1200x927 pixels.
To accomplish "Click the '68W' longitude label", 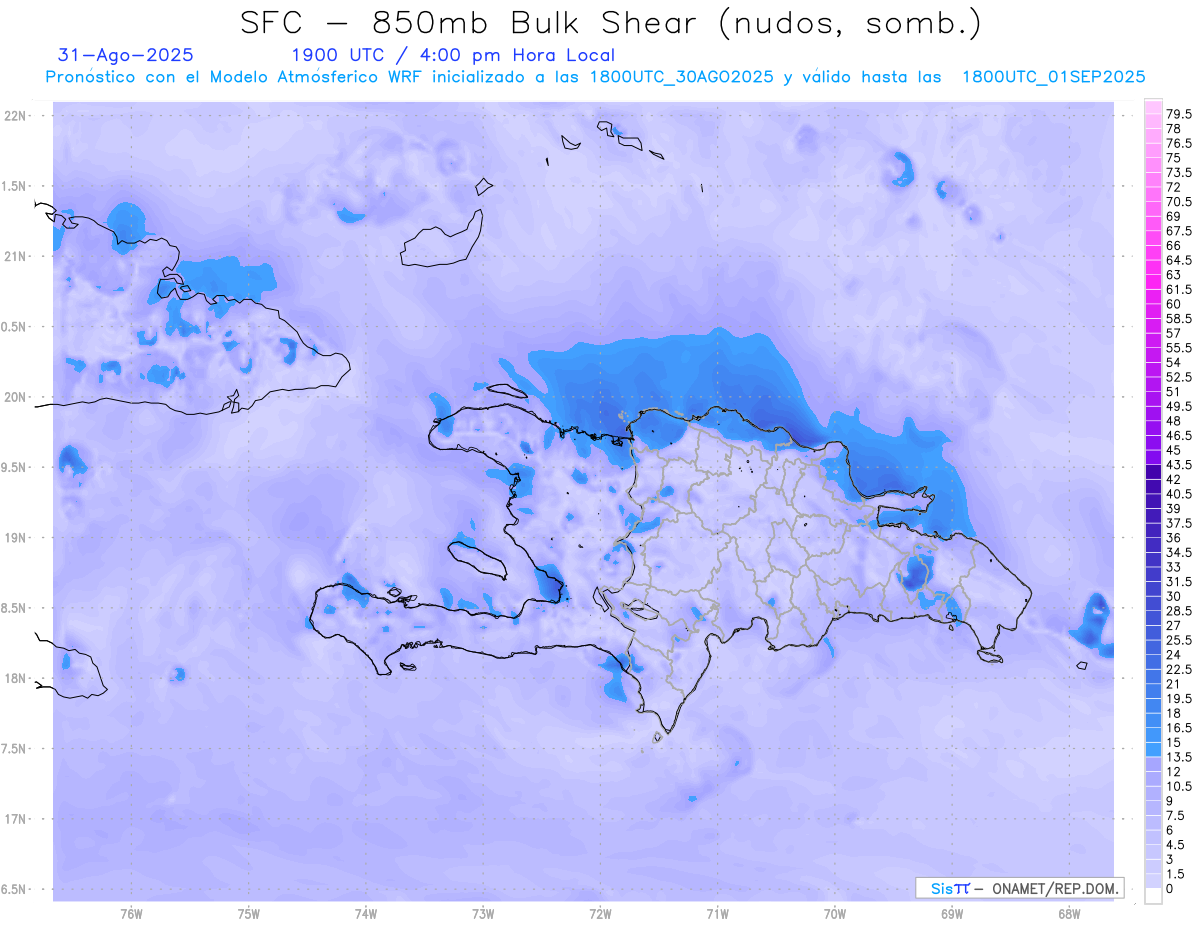I will point(1069,914).
